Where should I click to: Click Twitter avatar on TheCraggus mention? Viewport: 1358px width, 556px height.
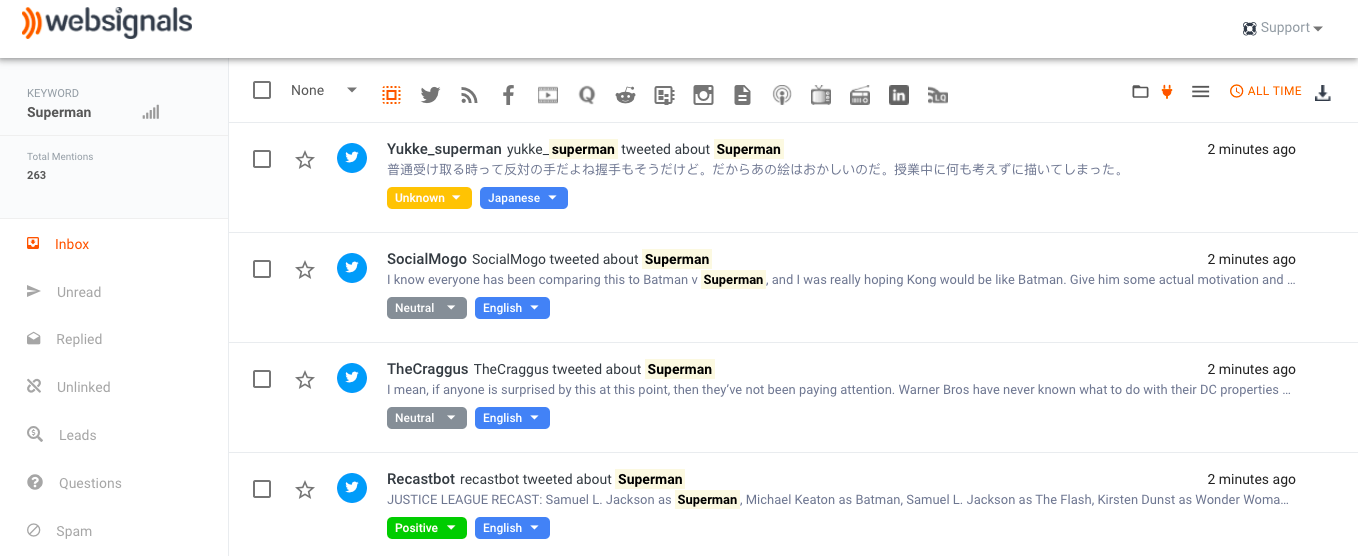click(352, 378)
